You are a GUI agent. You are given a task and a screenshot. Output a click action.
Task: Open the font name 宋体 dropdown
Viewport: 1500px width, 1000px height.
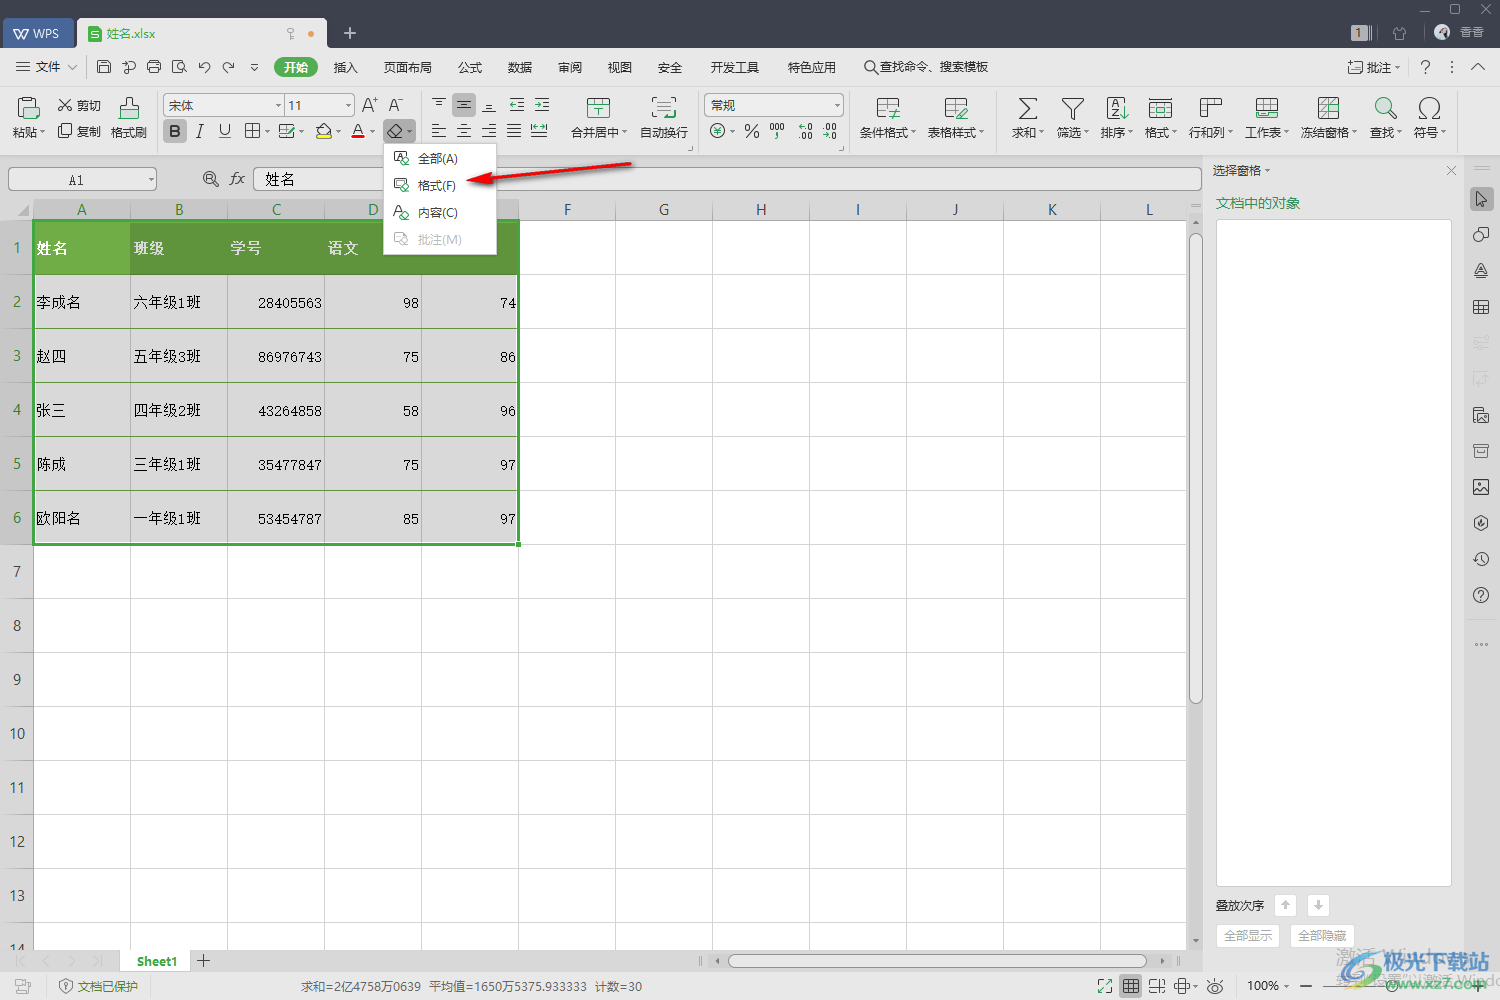[278, 106]
